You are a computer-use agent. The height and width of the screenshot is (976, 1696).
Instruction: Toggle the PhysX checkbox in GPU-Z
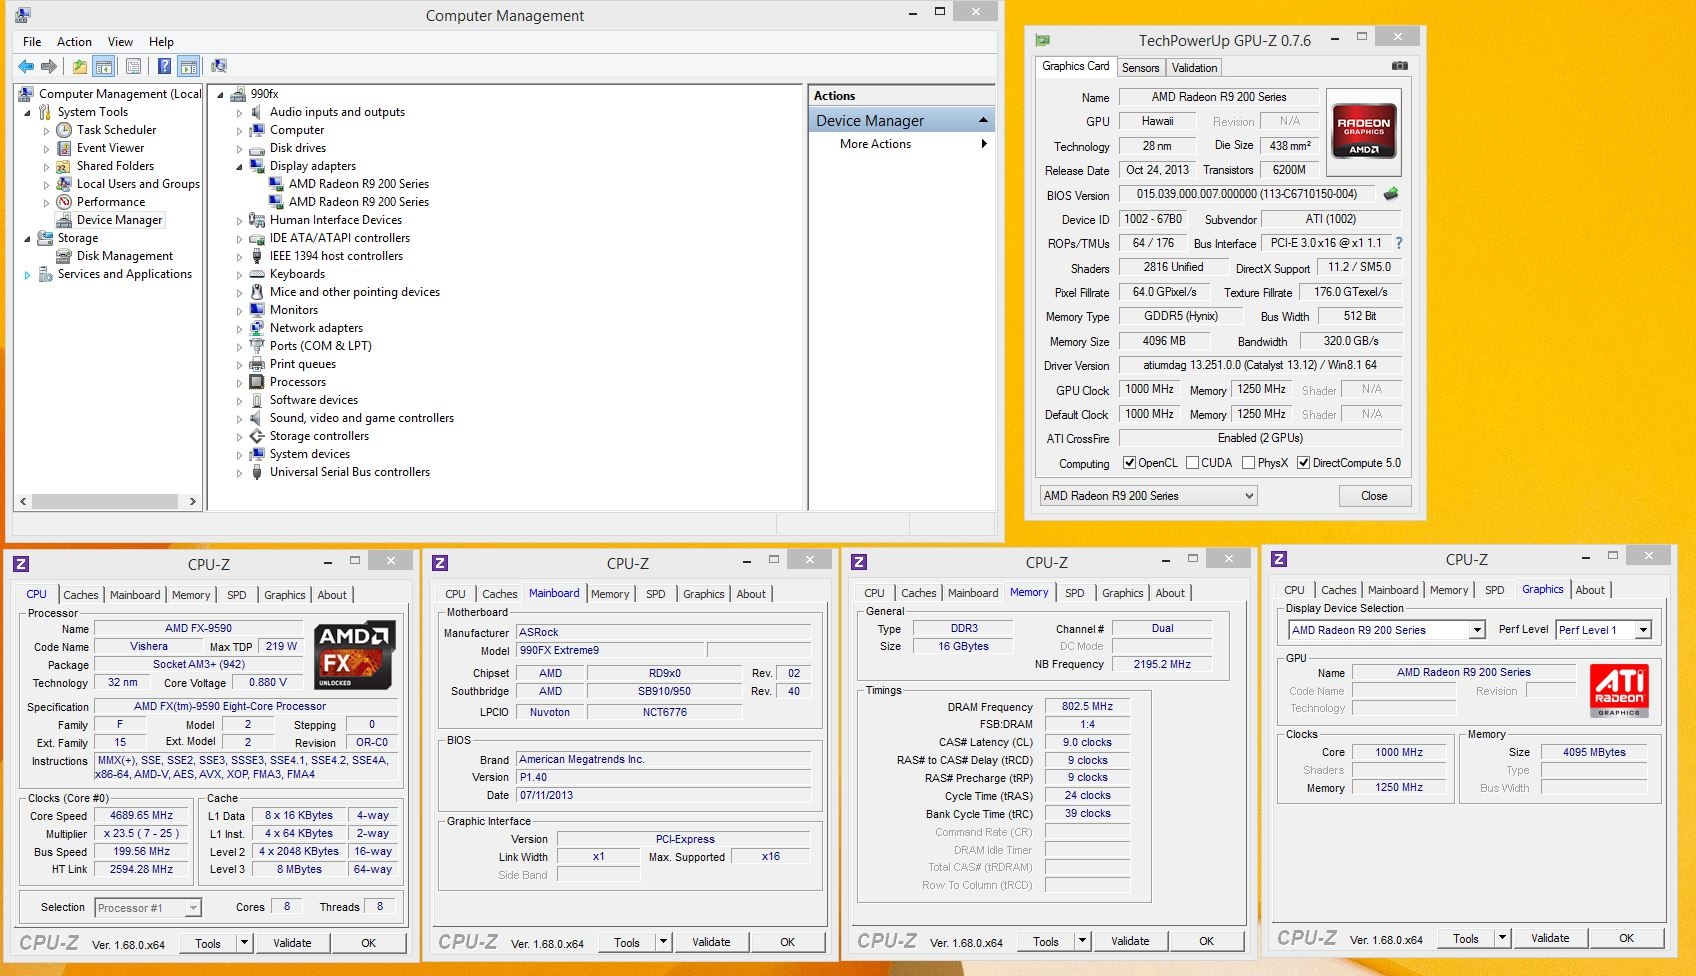[x=1248, y=463]
